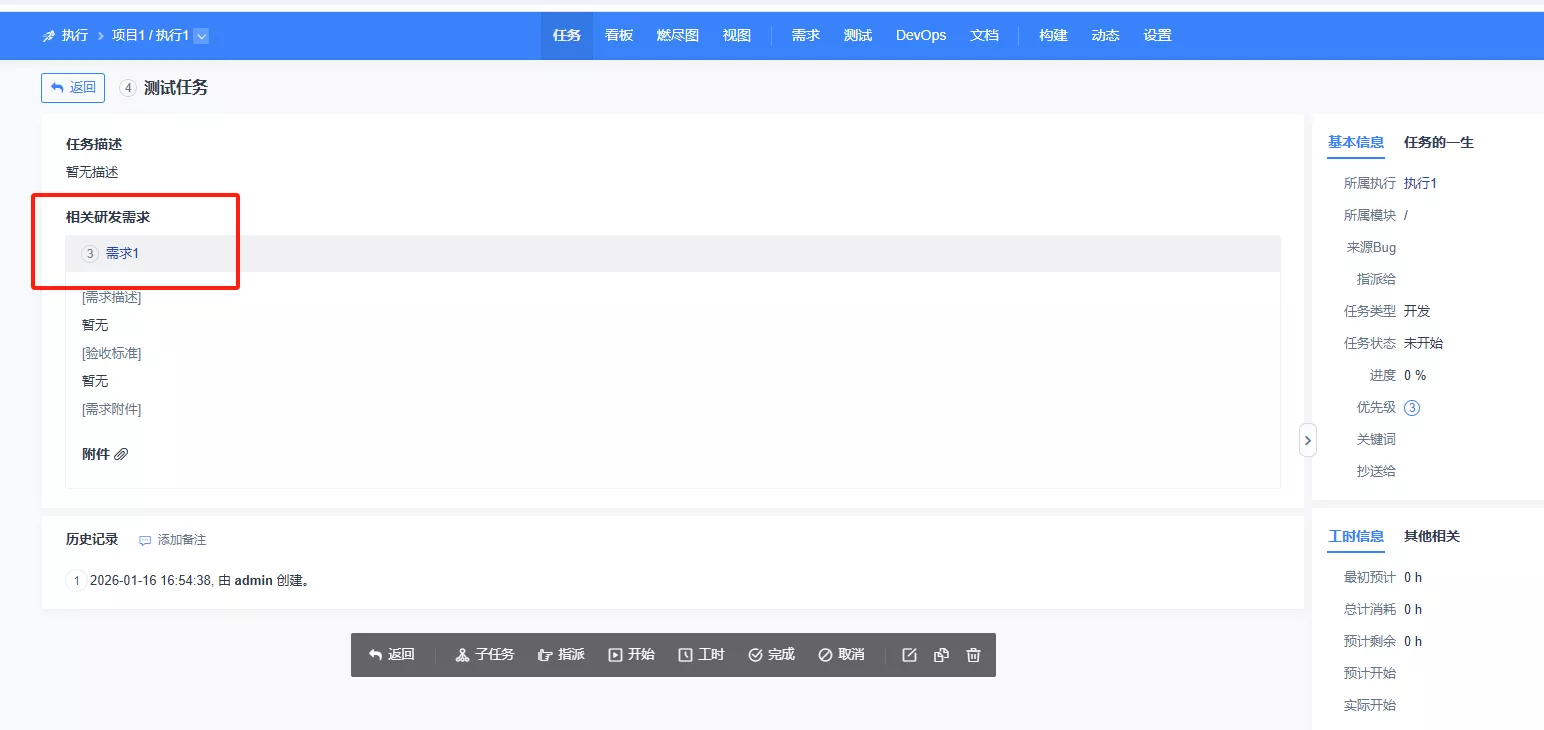Switch to the 其他相关 tab
1544x730 pixels.
pyautogui.click(x=1432, y=536)
